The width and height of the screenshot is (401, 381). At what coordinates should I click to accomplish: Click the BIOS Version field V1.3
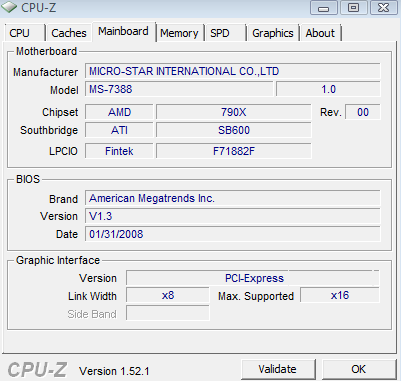[x=232, y=216]
